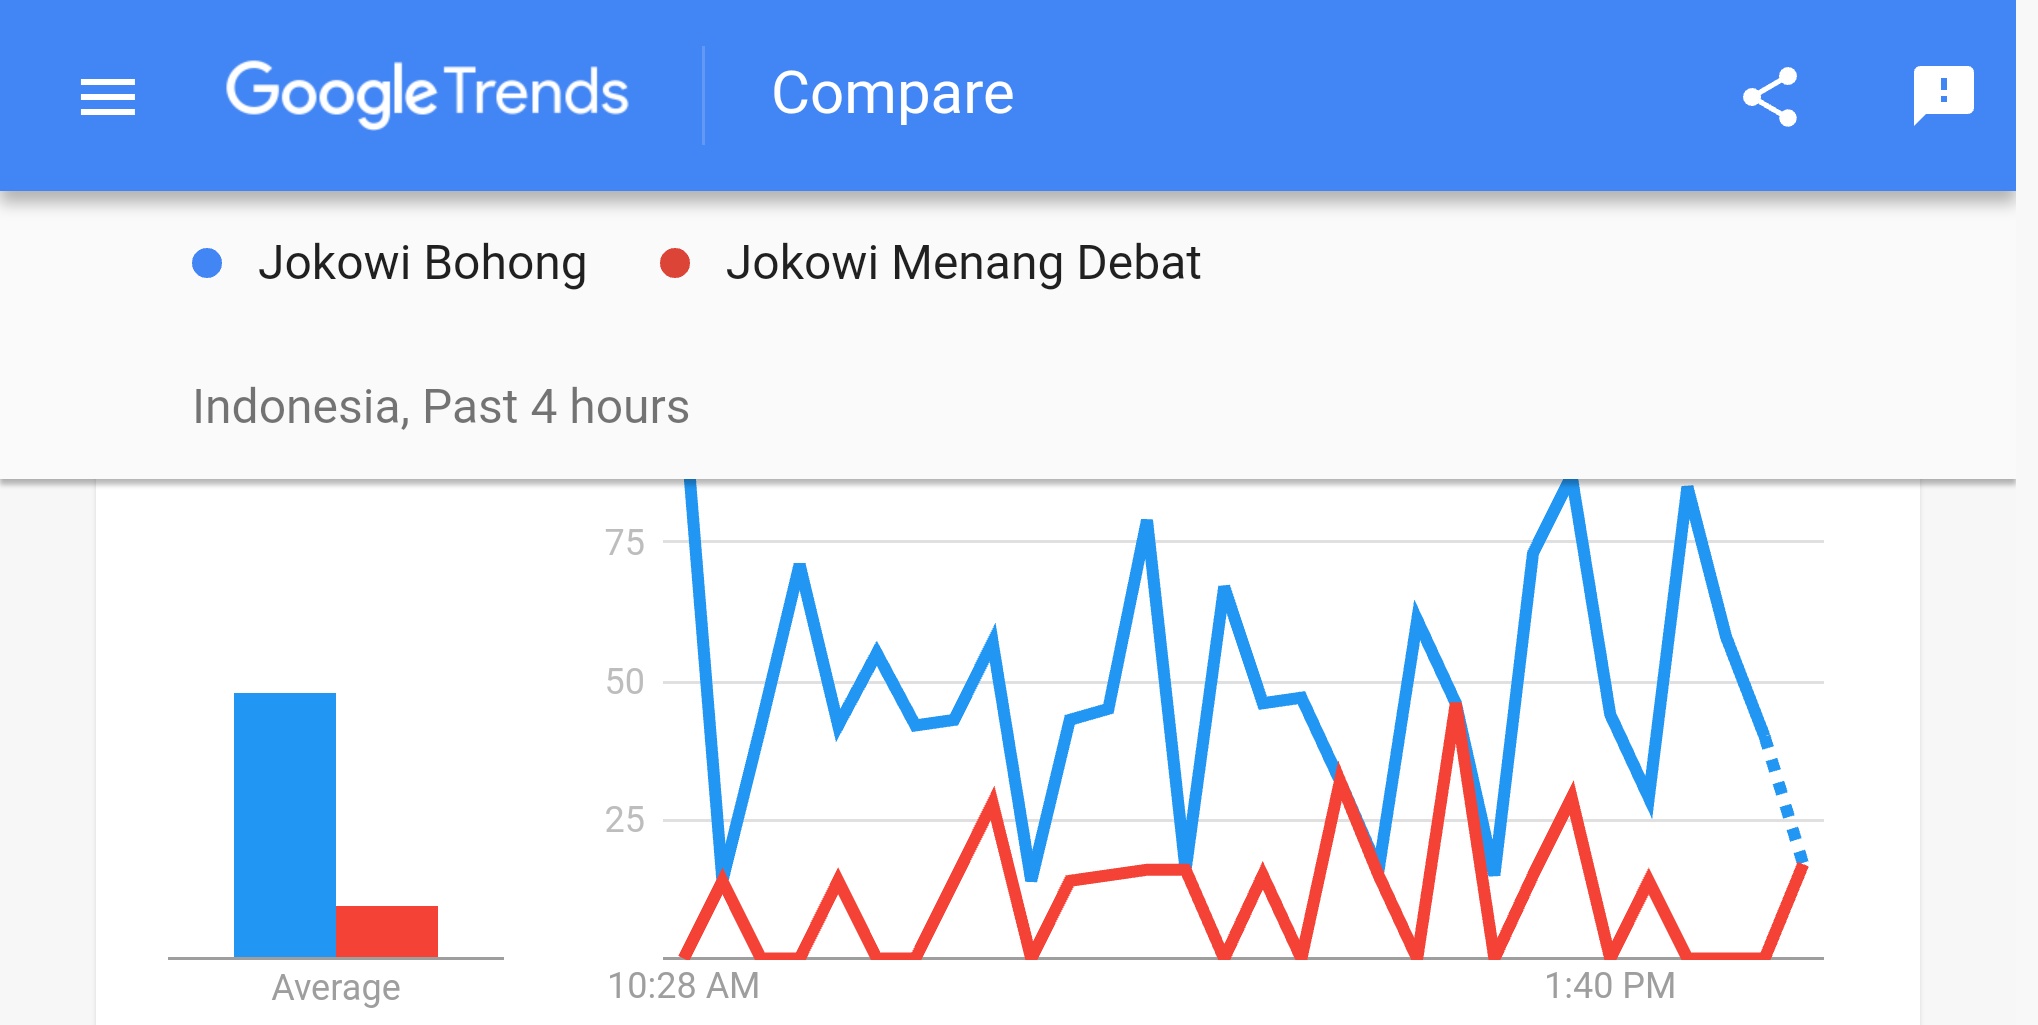Click the 50 y-axis value label

625,682
